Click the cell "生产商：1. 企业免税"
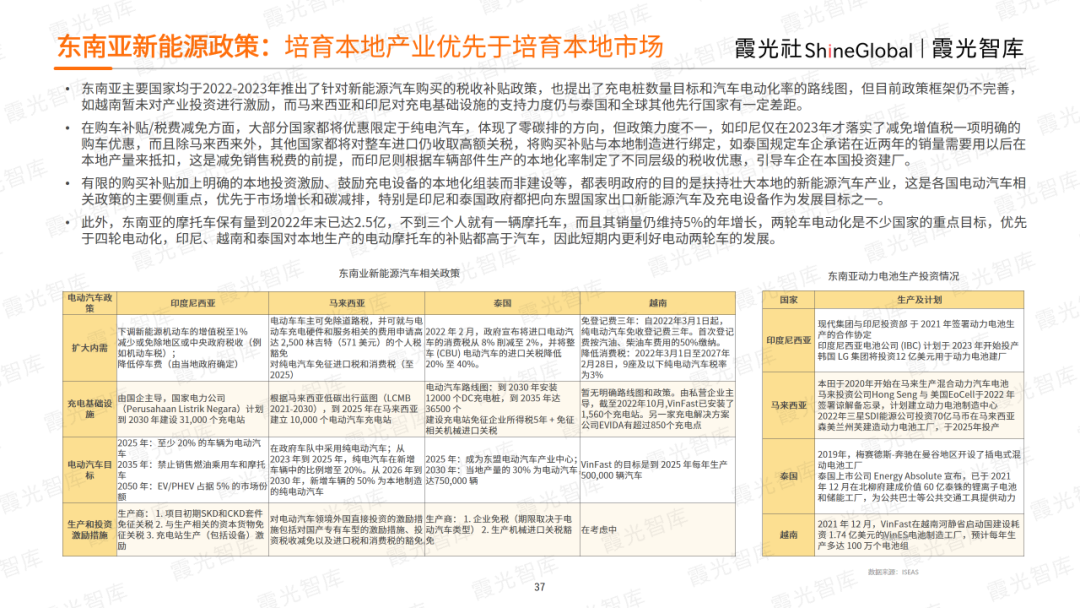 502,530
